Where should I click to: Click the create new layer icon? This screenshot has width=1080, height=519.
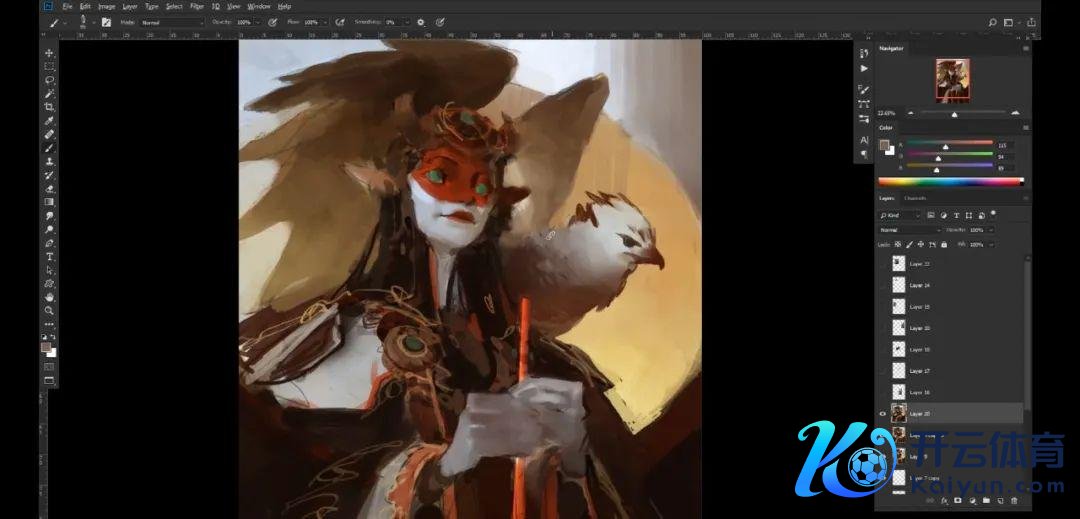pos(1000,500)
